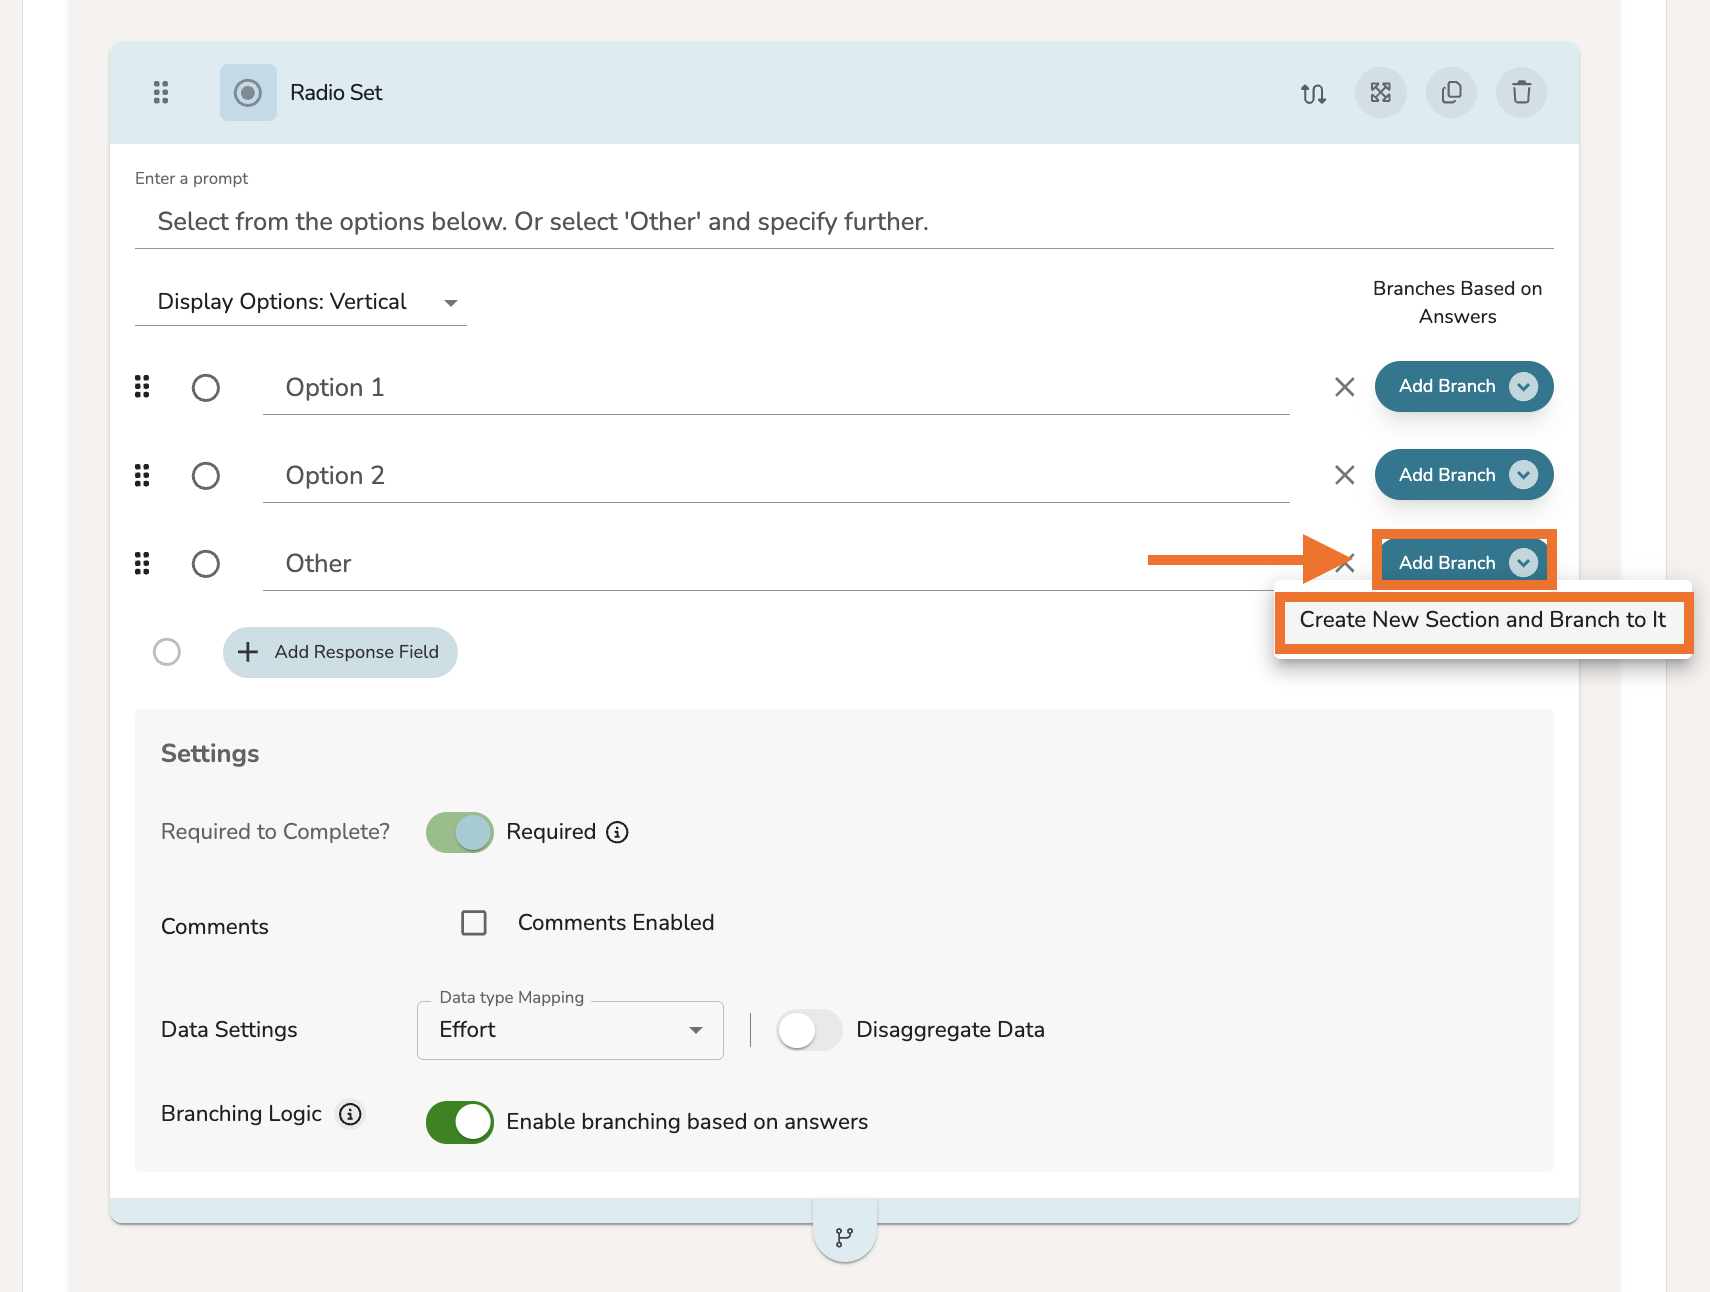
Task: Click the expand arrows icon in header
Action: [x=1381, y=93]
